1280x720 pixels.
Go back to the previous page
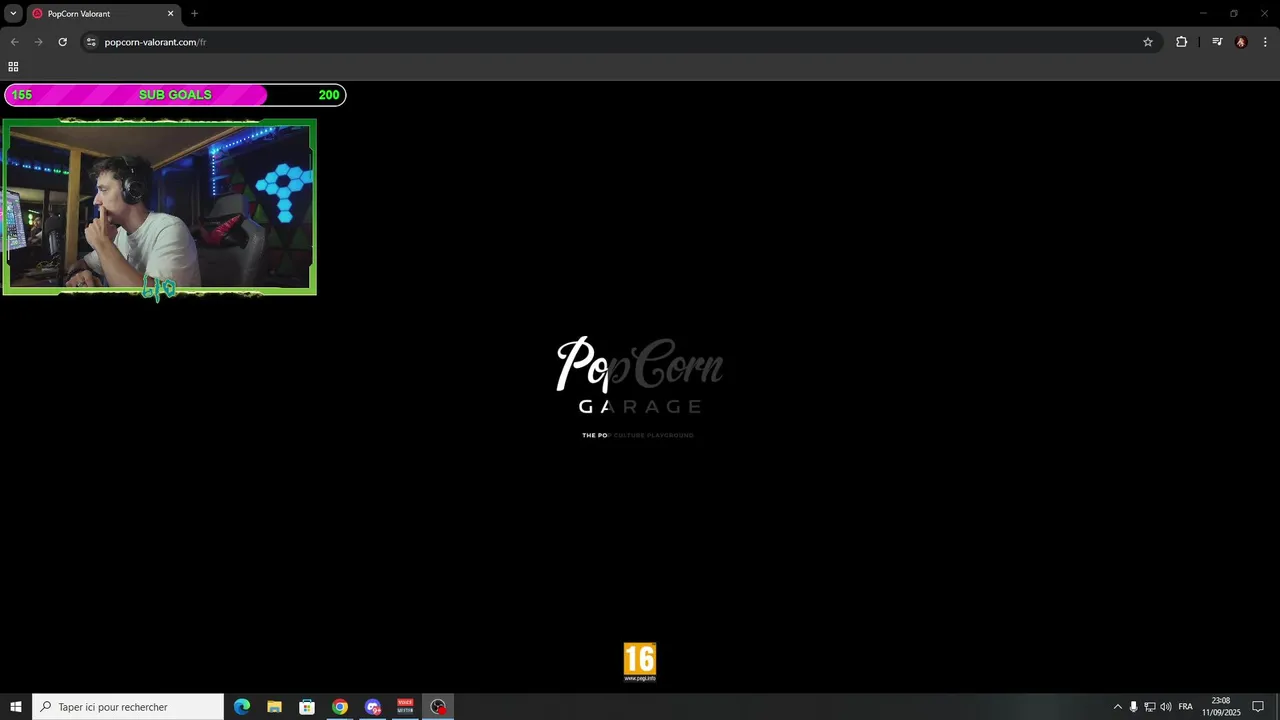click(14, 42)
